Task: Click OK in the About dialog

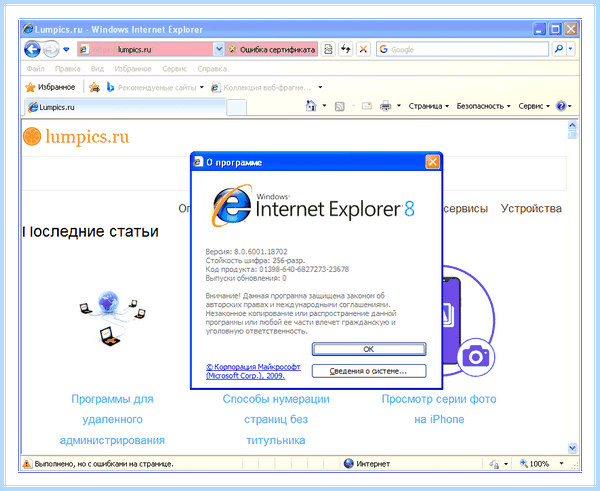Action: [x=369, y=349]
